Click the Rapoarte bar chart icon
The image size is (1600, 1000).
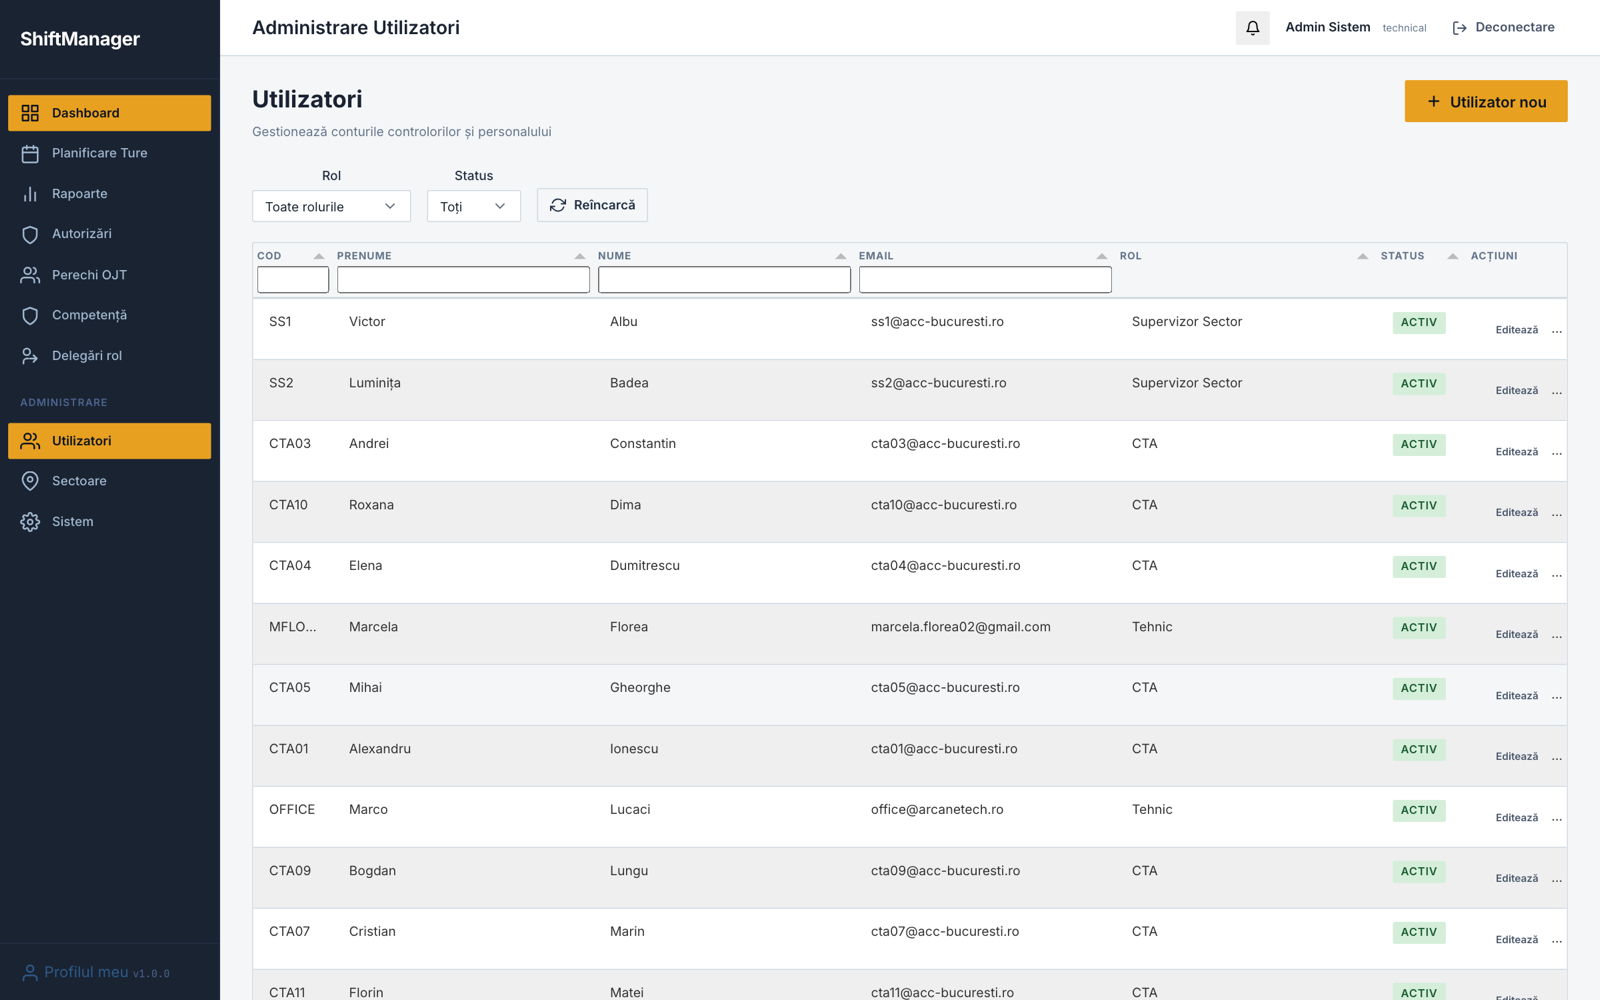(x=30, y=194)
